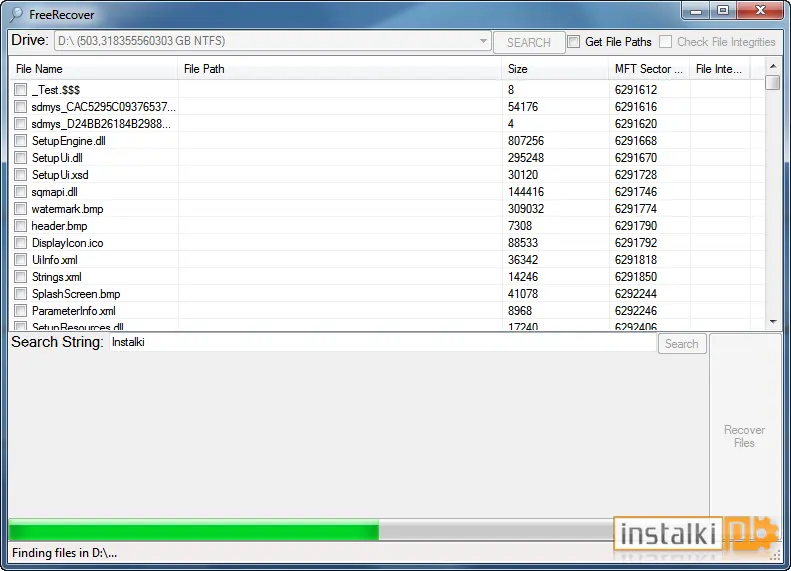Screen dimensions: 791x571
Task: Click the green scanning progress bar
Action: coord(194,532)
